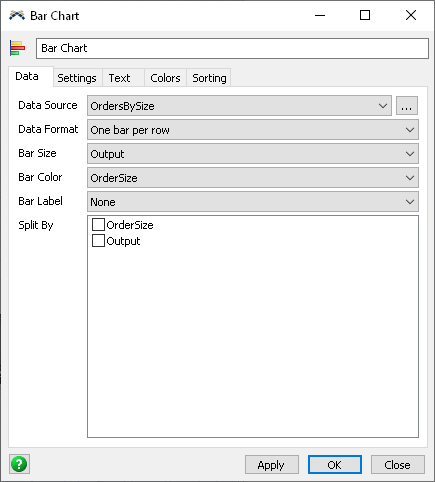Switch to the Colors tab

tap(165, 78)
